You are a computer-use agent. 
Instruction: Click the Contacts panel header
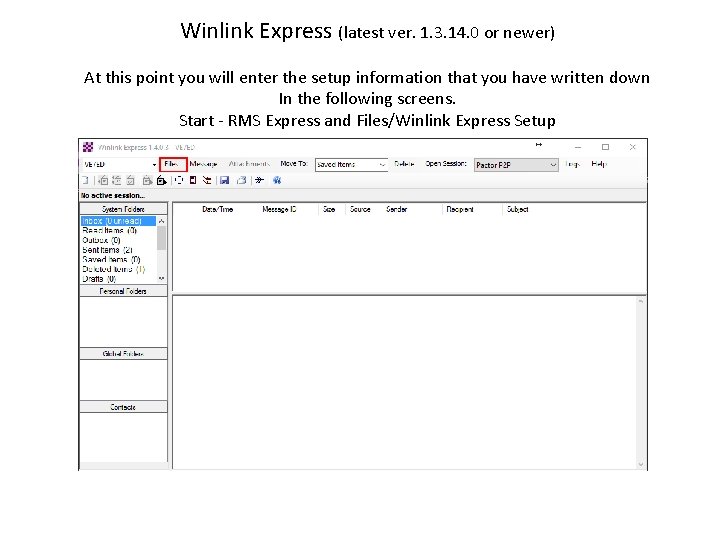pyautogui.click(x=123, y=407)
